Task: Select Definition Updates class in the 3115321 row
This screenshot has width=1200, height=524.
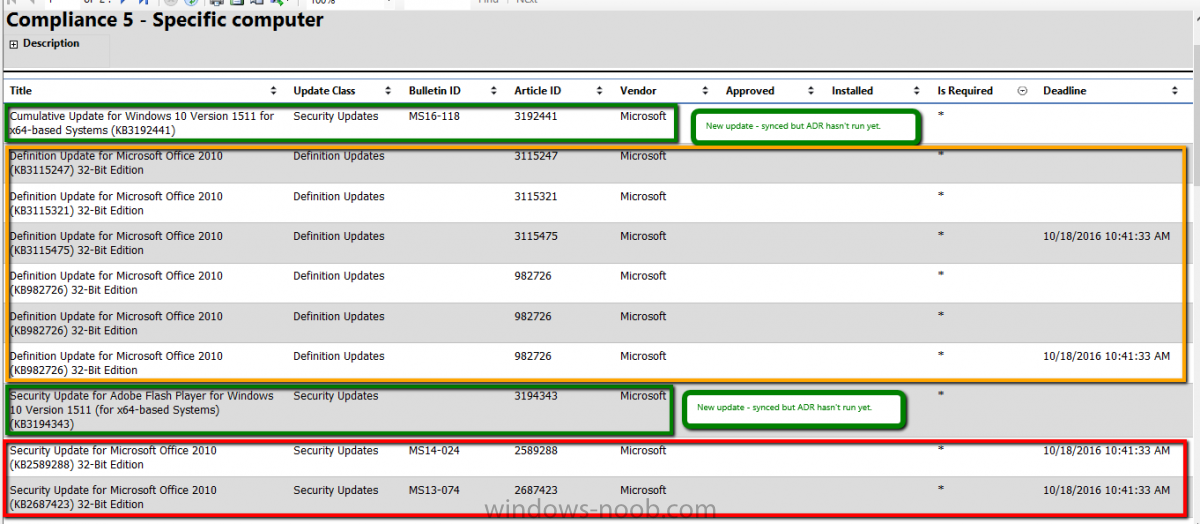Action: click(339, 196)
